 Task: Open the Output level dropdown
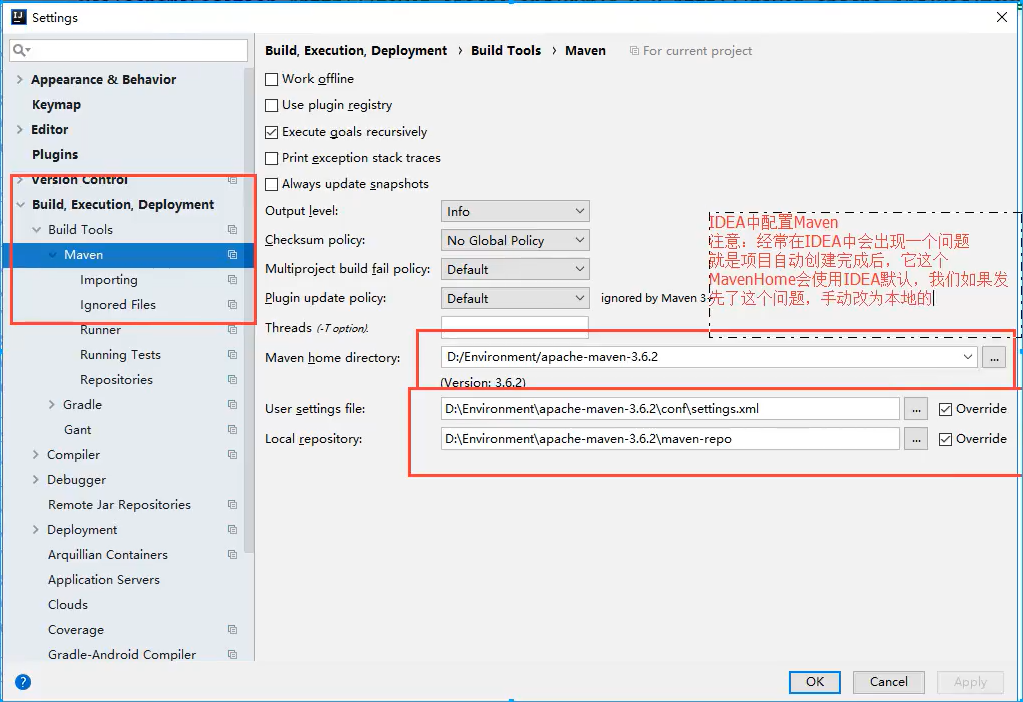[x=515, y=211]
